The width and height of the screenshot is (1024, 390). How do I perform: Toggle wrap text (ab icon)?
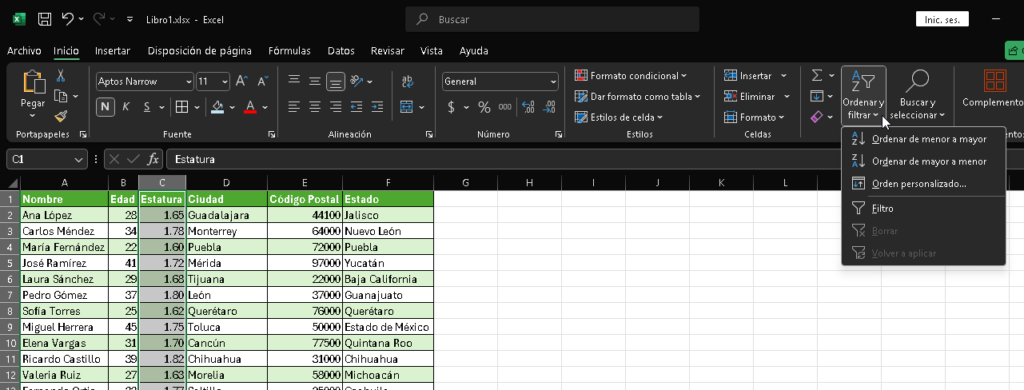point(408,81)
